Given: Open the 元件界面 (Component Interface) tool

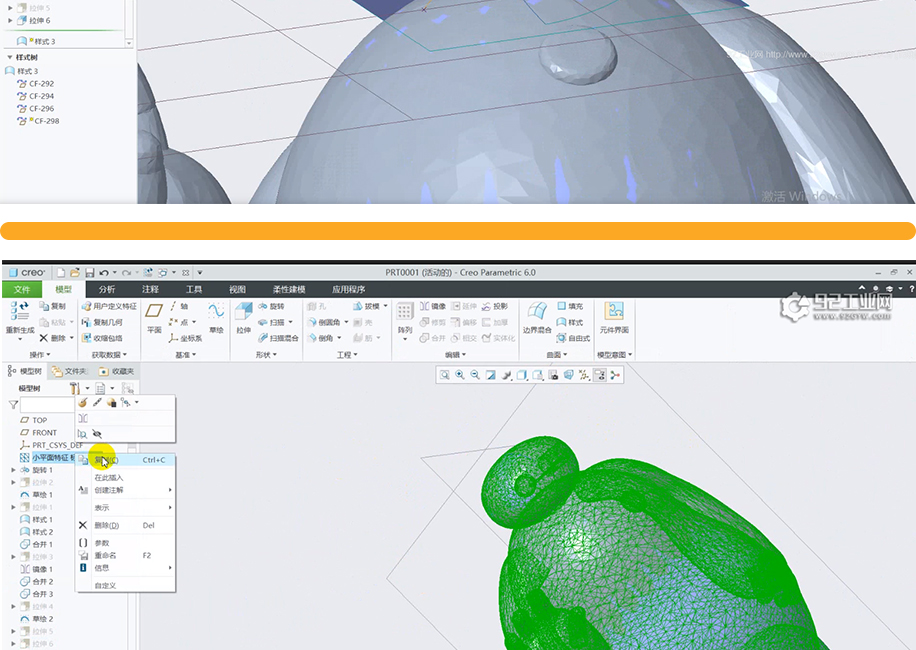Looking at the screenshot, I should point(614,318).
